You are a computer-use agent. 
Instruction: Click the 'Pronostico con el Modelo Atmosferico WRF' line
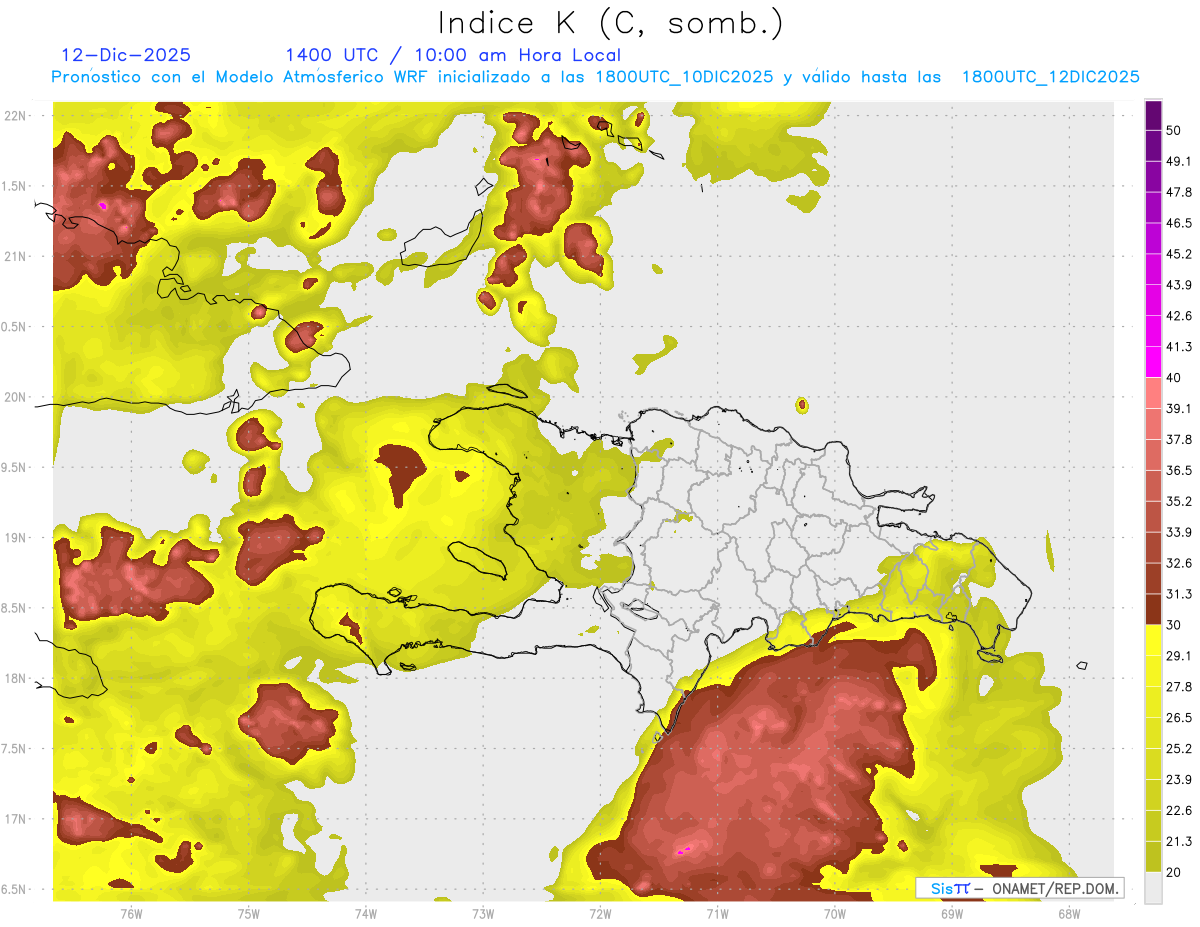pos(596,77)
